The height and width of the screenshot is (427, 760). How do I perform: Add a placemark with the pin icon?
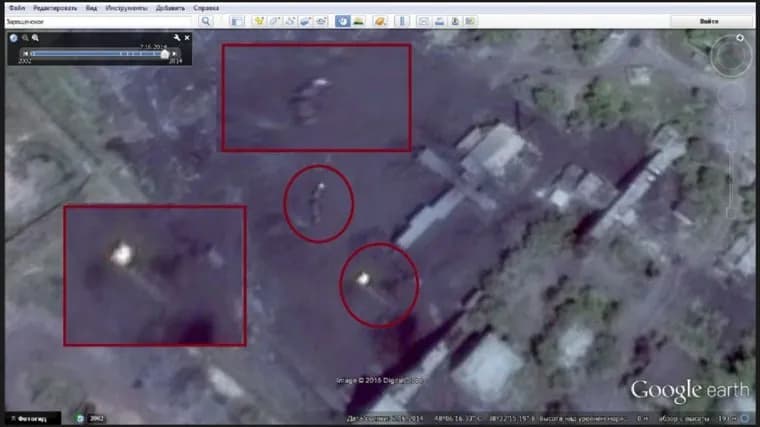click(x=258, y=21)
